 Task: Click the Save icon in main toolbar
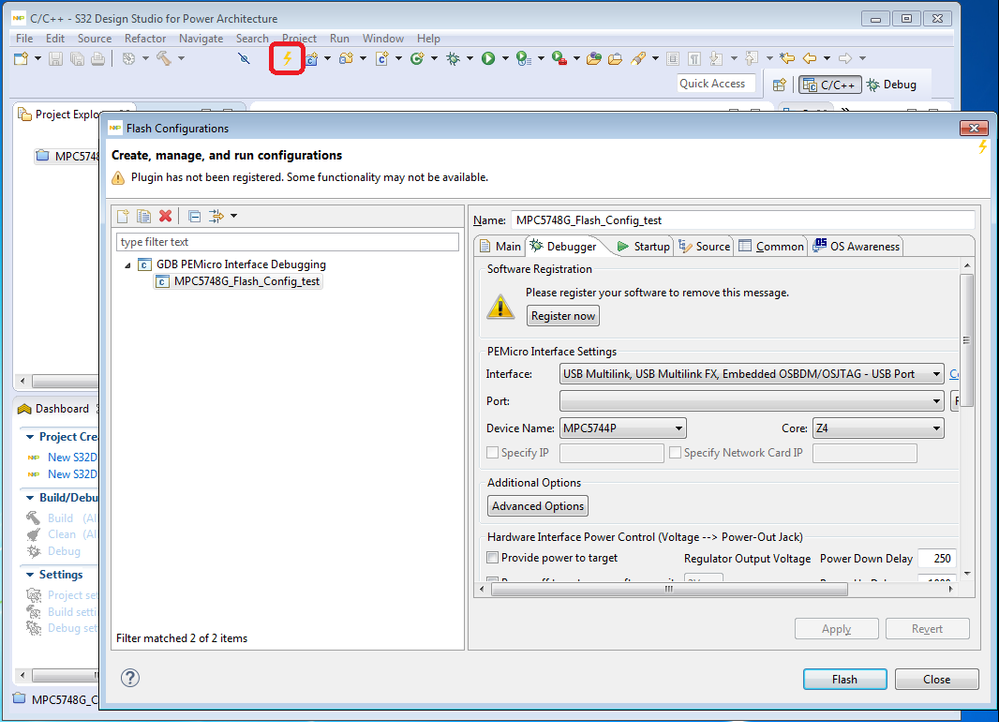coord(56,59)
